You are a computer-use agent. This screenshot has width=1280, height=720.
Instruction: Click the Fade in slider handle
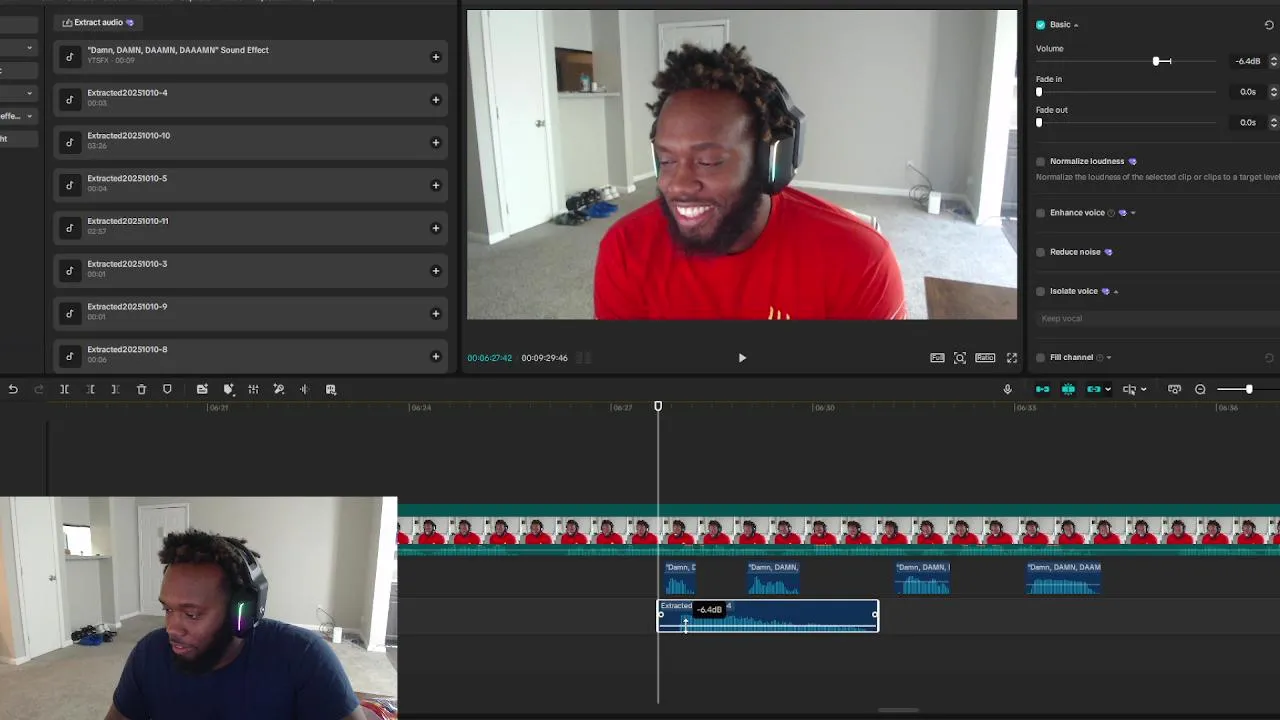click(1039, 92)
